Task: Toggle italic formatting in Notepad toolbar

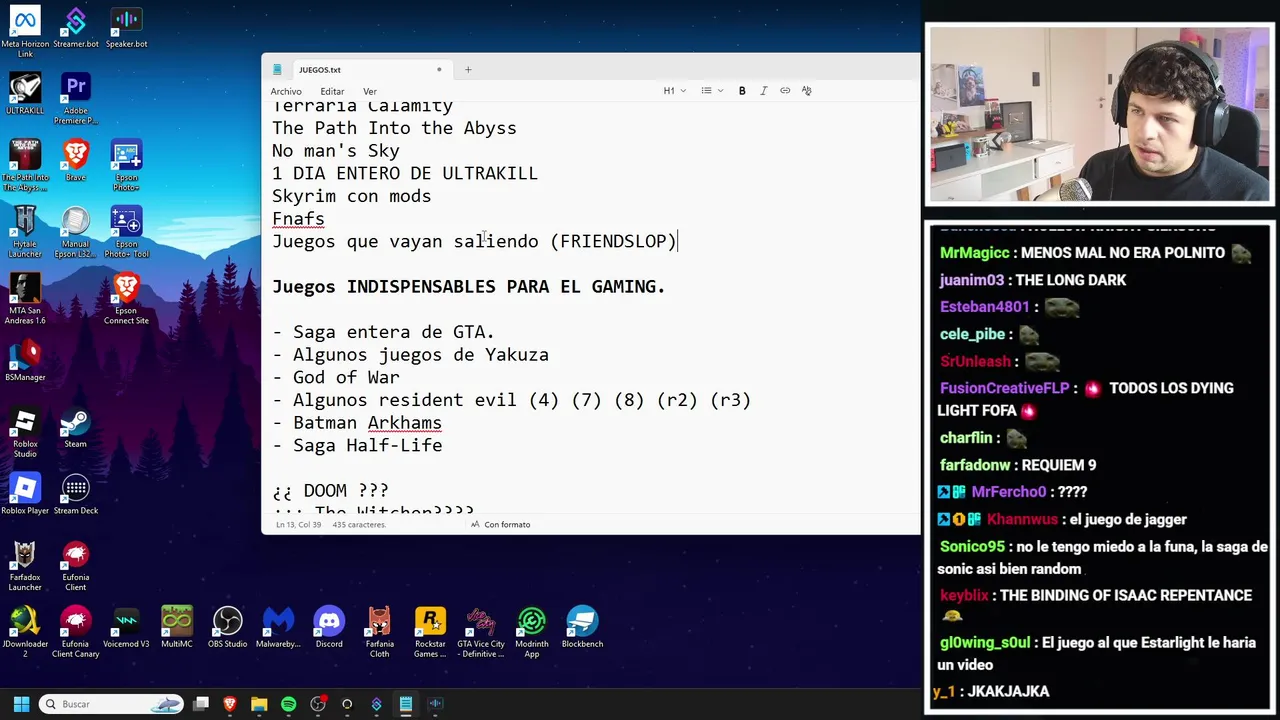Action: point(764,91)
